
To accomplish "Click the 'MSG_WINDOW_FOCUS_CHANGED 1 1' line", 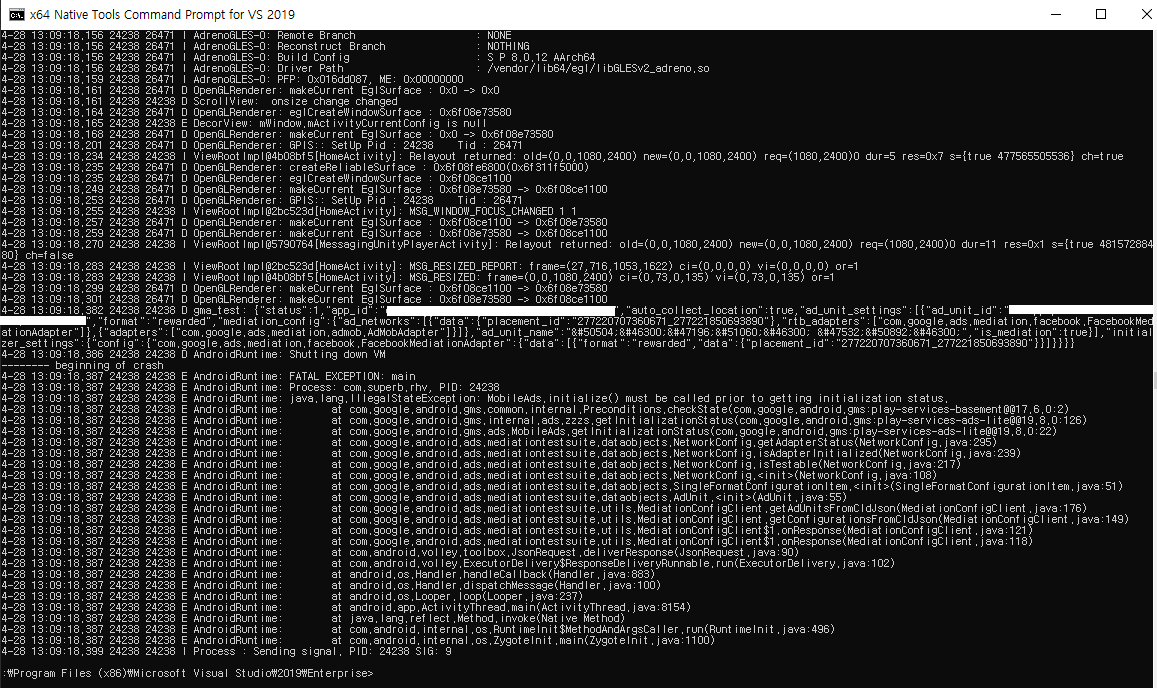I will tap(289, 211).
